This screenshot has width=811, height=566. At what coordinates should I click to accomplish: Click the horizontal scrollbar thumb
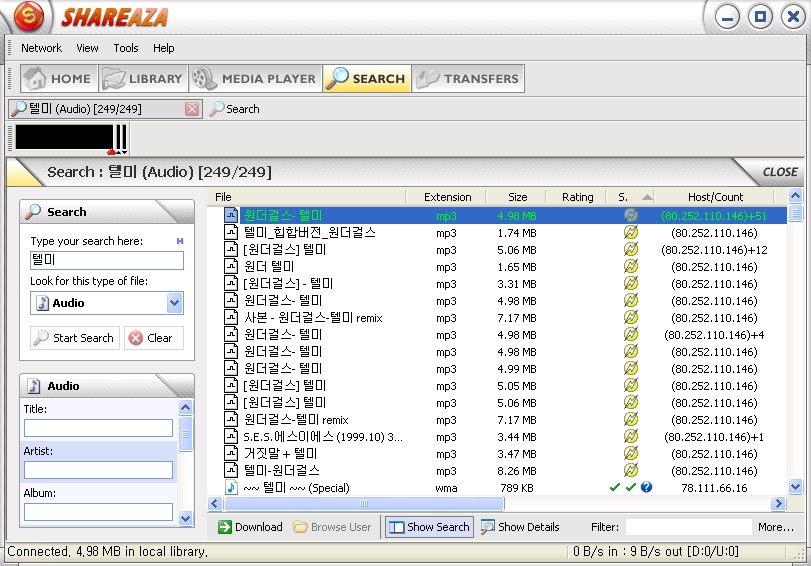[x=364, y=503]
